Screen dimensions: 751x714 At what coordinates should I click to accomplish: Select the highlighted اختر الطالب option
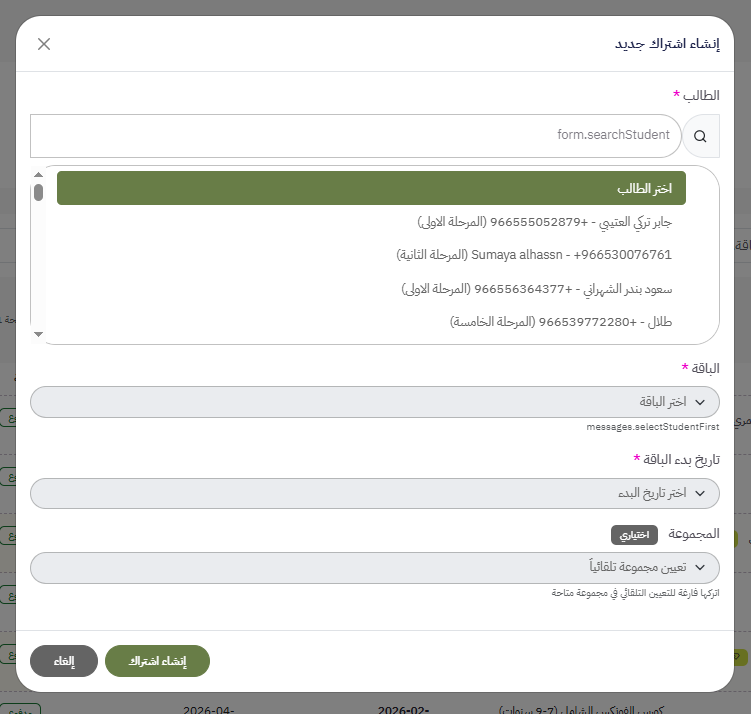[x=371, y=188]
